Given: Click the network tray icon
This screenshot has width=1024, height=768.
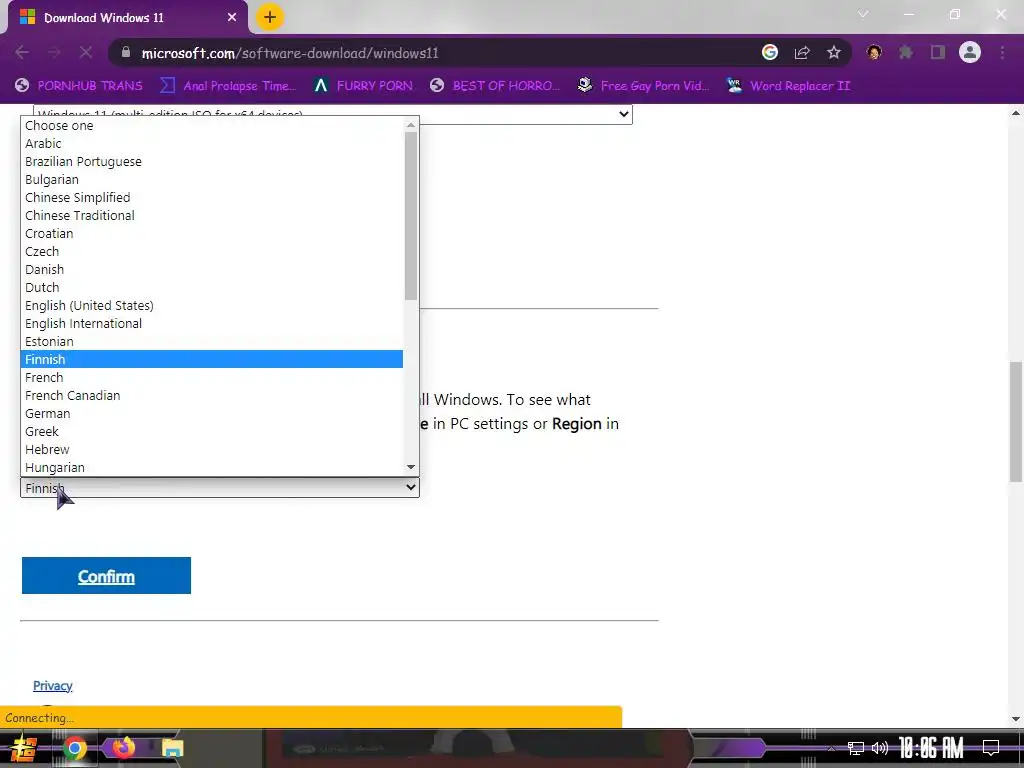Looking at the screenshot, I should tap(856, 748).
